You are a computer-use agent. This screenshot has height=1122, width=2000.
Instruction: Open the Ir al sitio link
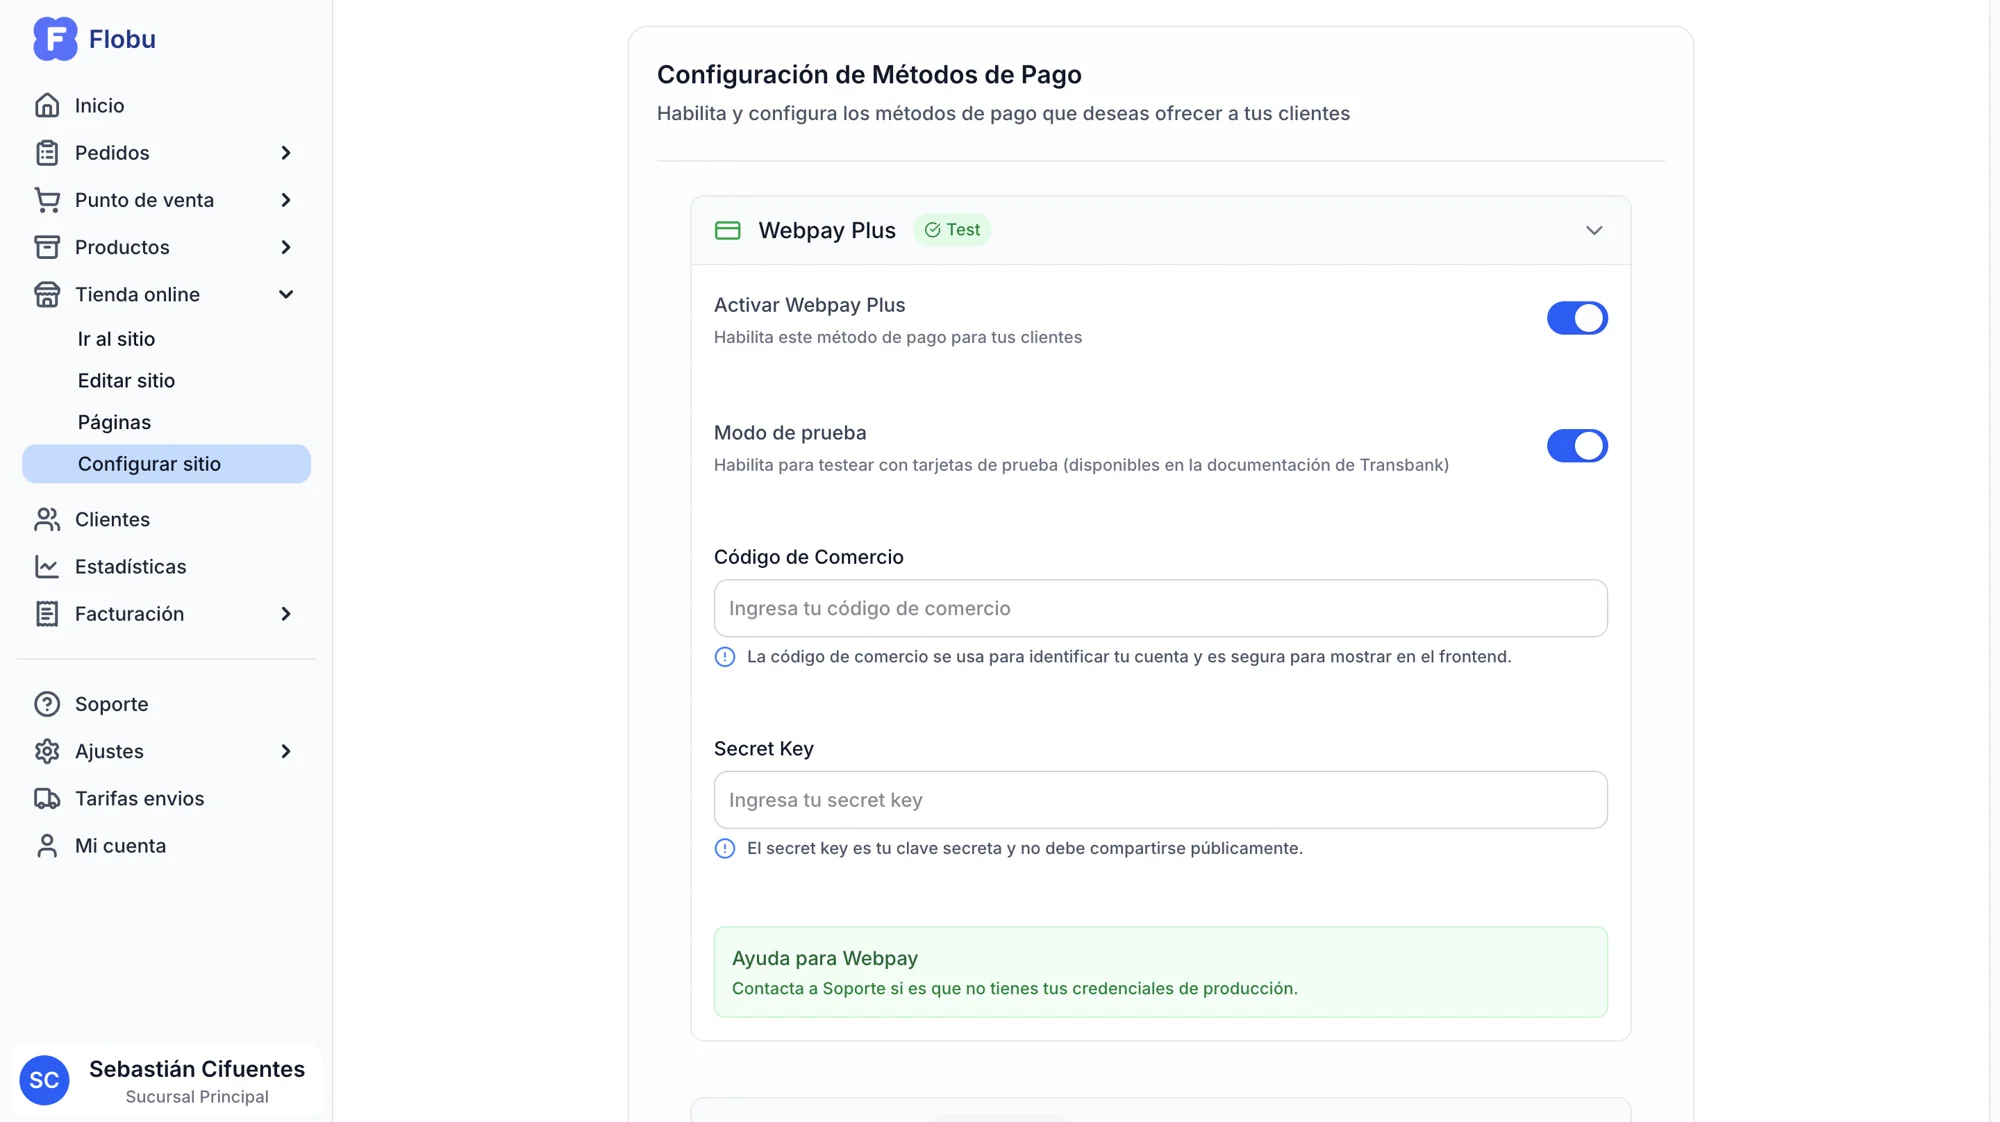116,339
